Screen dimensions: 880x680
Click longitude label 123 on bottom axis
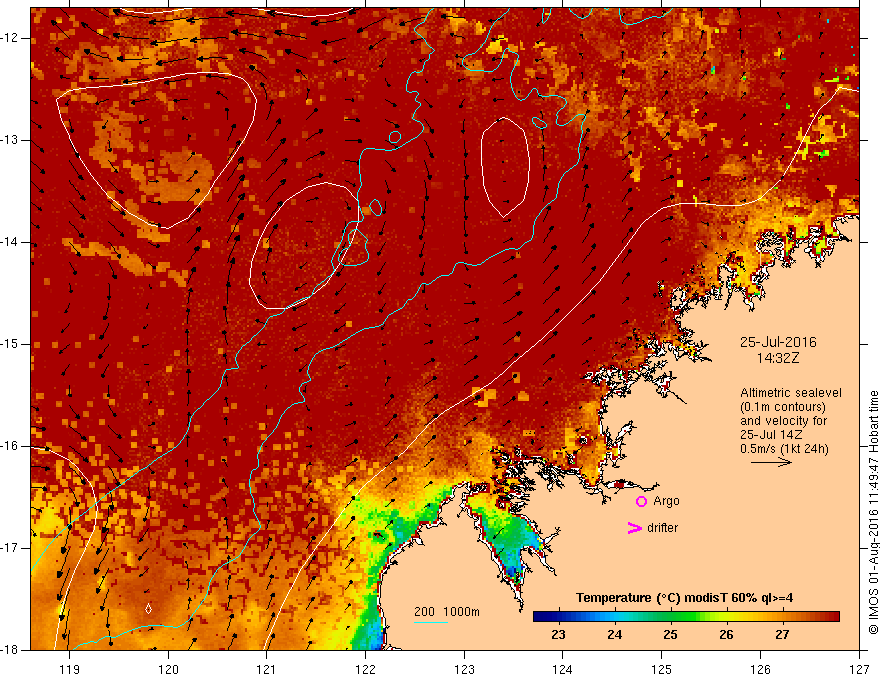coord(464,669)
